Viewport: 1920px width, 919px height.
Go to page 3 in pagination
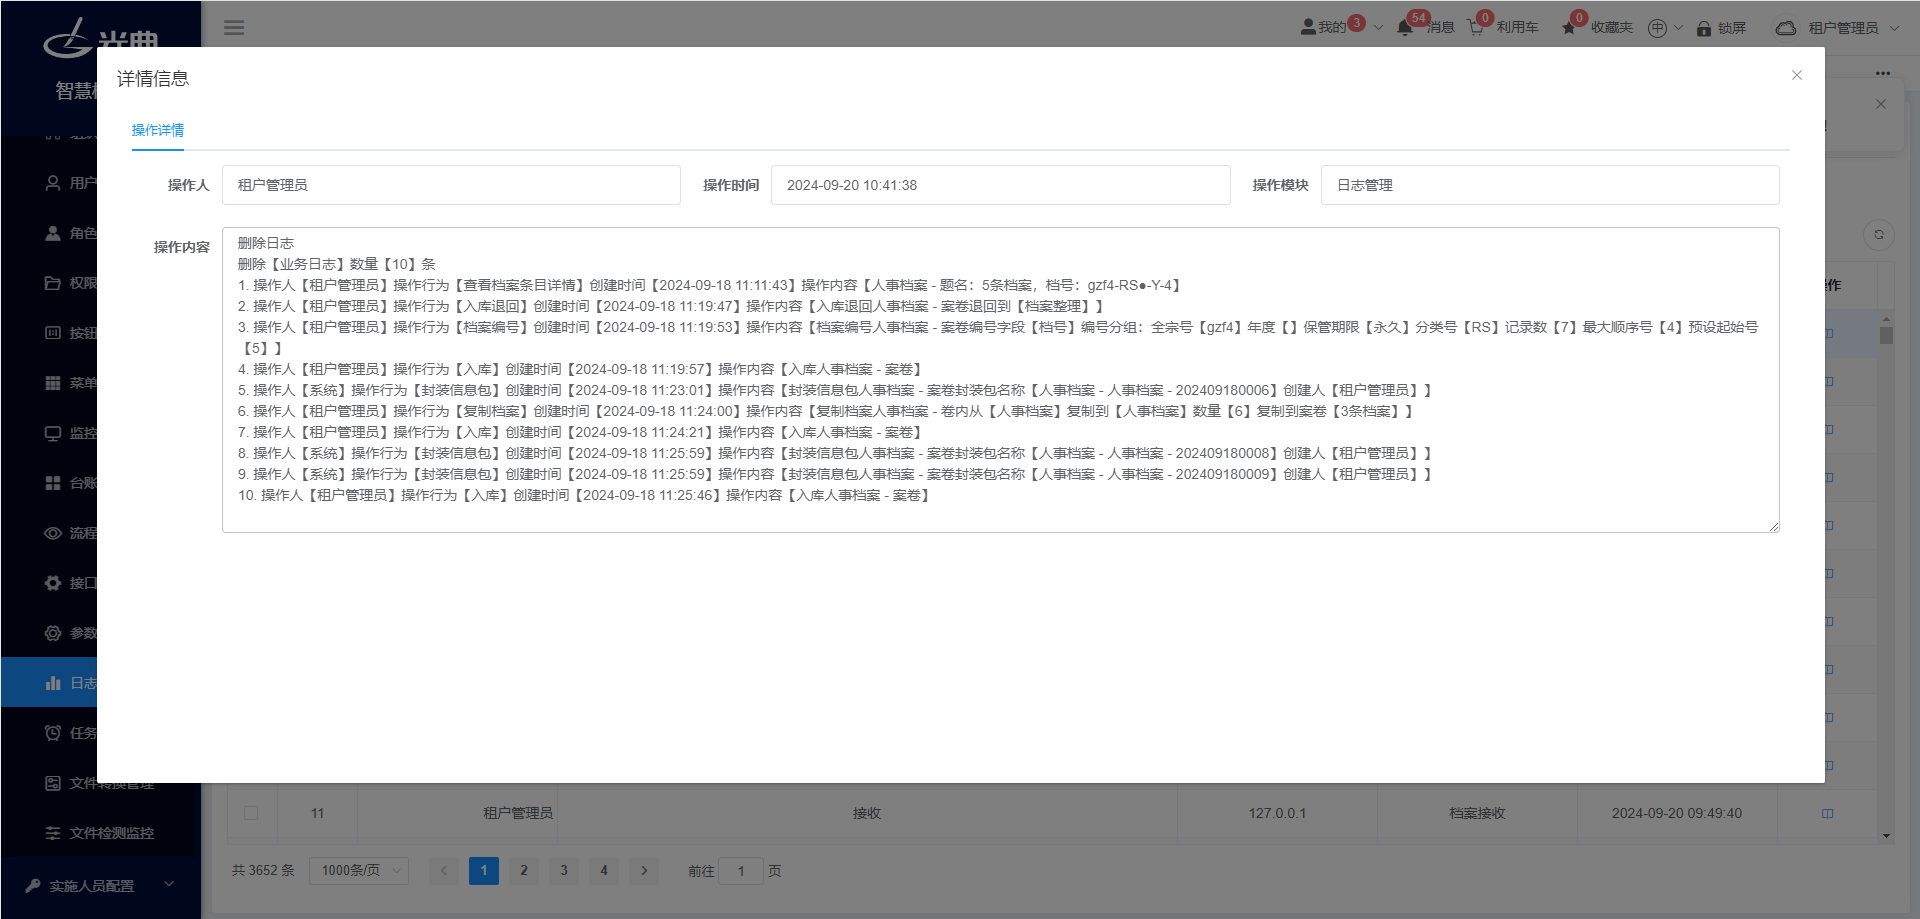pyautogui.click(x=564, y=871)
